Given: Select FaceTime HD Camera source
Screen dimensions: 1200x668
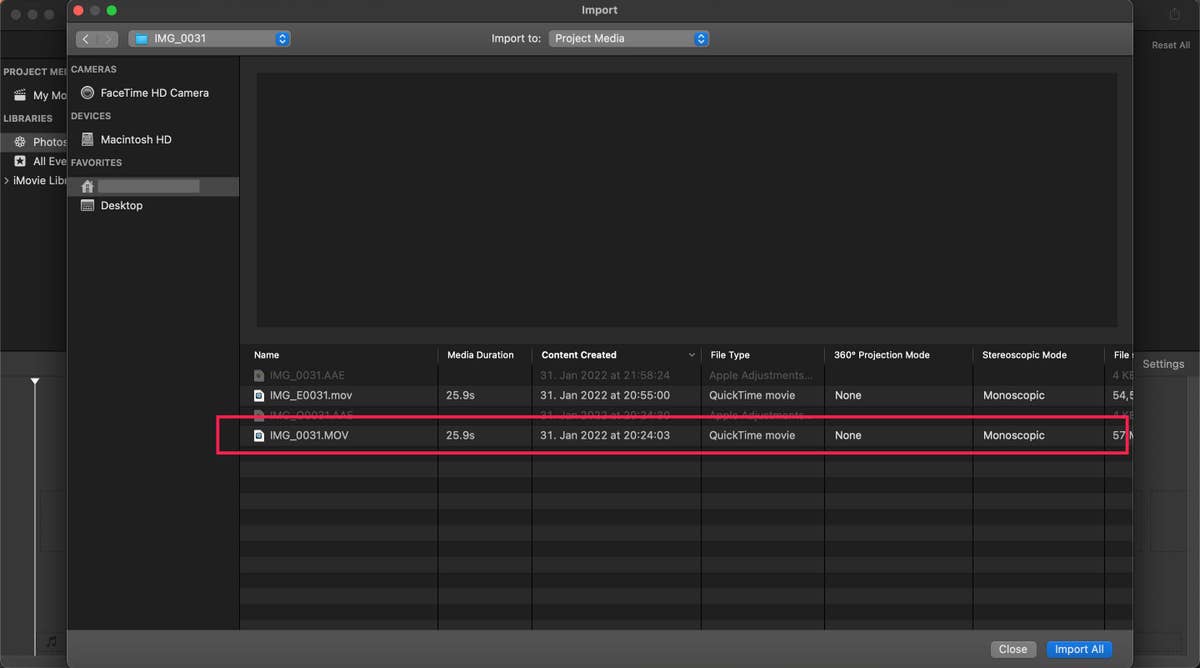Looking at the screenshot, I should 154,93.
